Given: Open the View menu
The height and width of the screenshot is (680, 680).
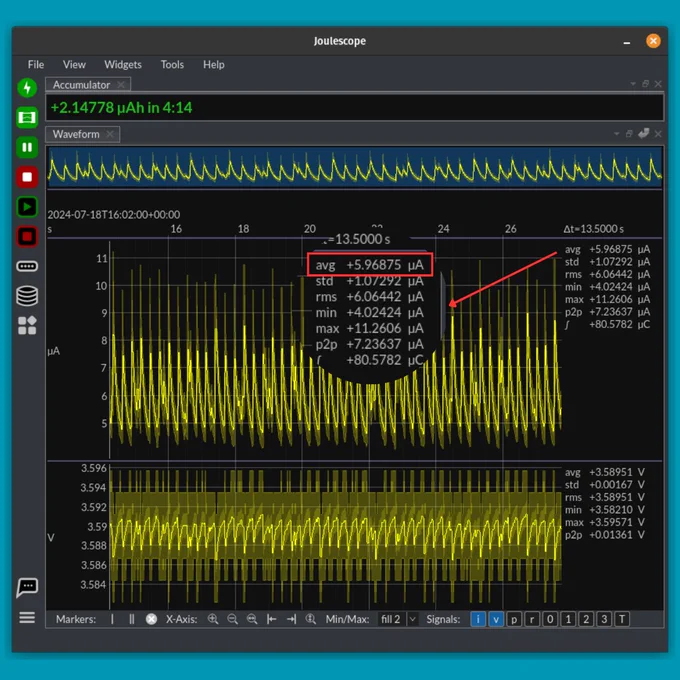Looking at the screenshot, I should click(74, 65).
